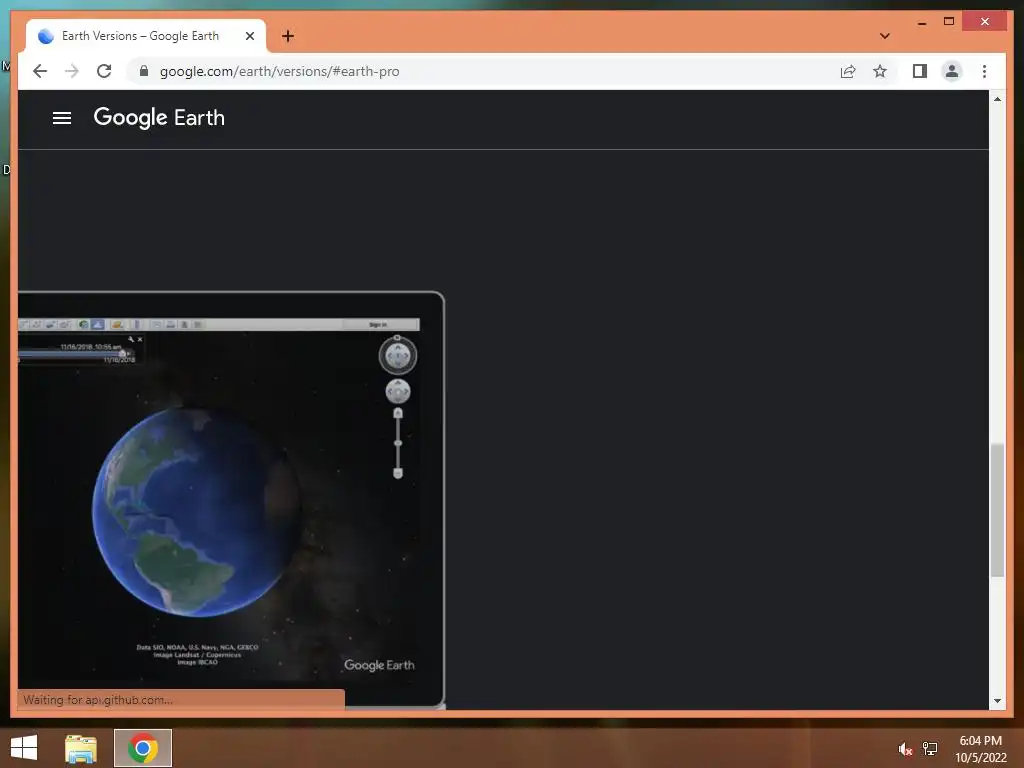
Task: Click the scrollbar down arrow
Action: pyautogui.click(x=997, y=701)
